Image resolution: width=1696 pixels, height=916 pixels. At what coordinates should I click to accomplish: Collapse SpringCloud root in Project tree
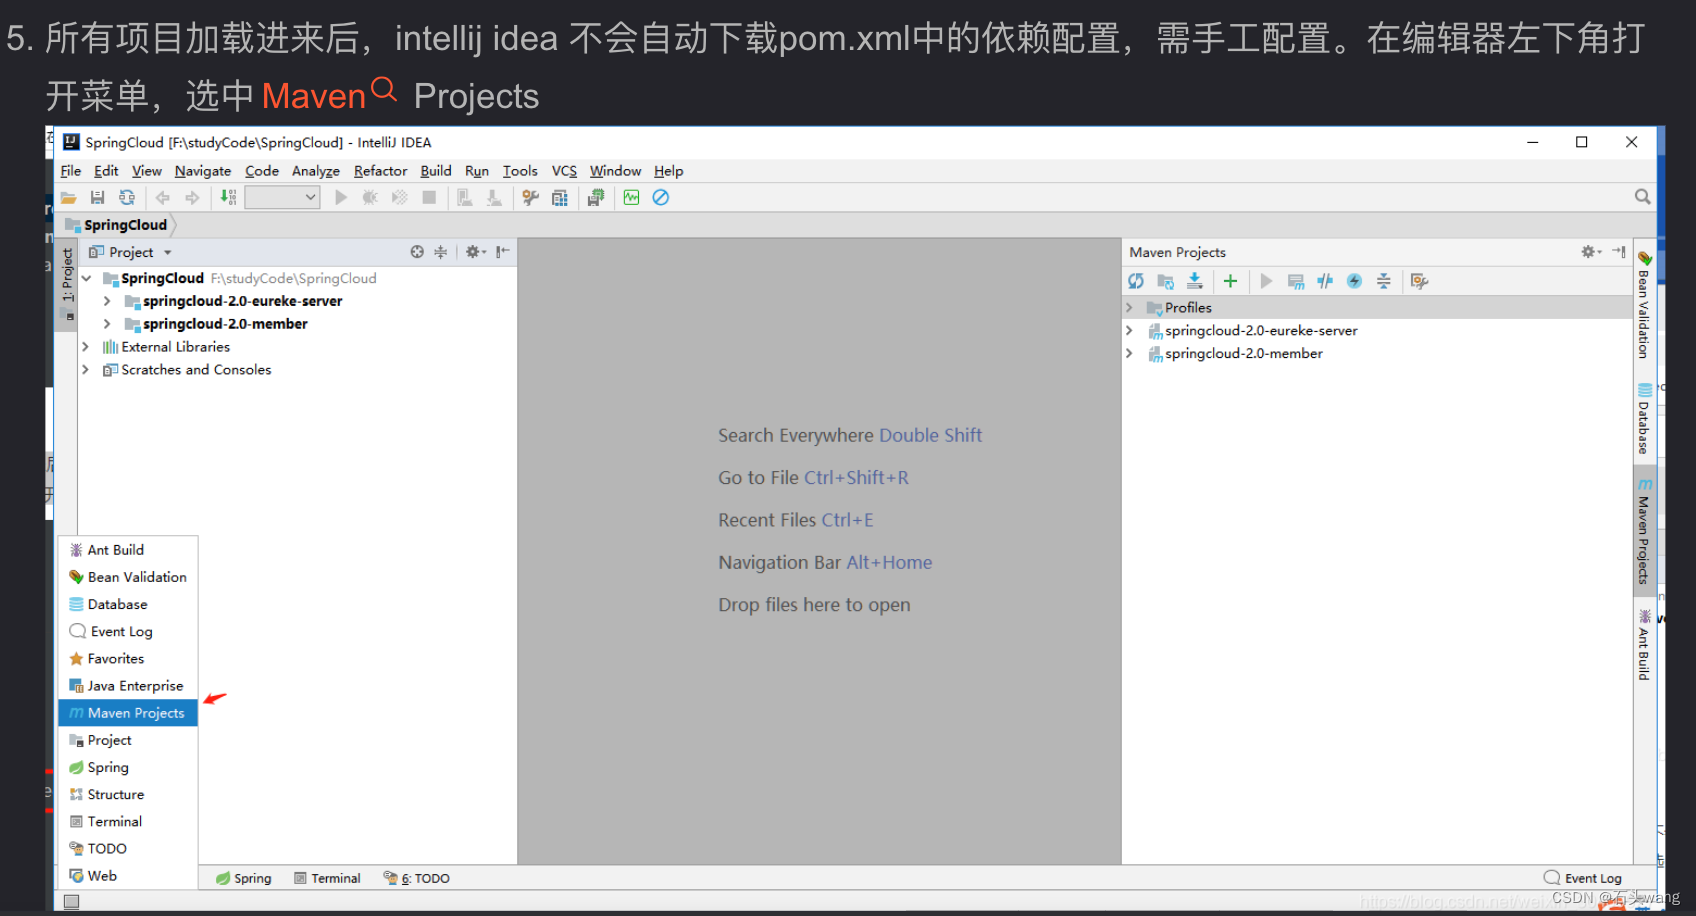87,279
